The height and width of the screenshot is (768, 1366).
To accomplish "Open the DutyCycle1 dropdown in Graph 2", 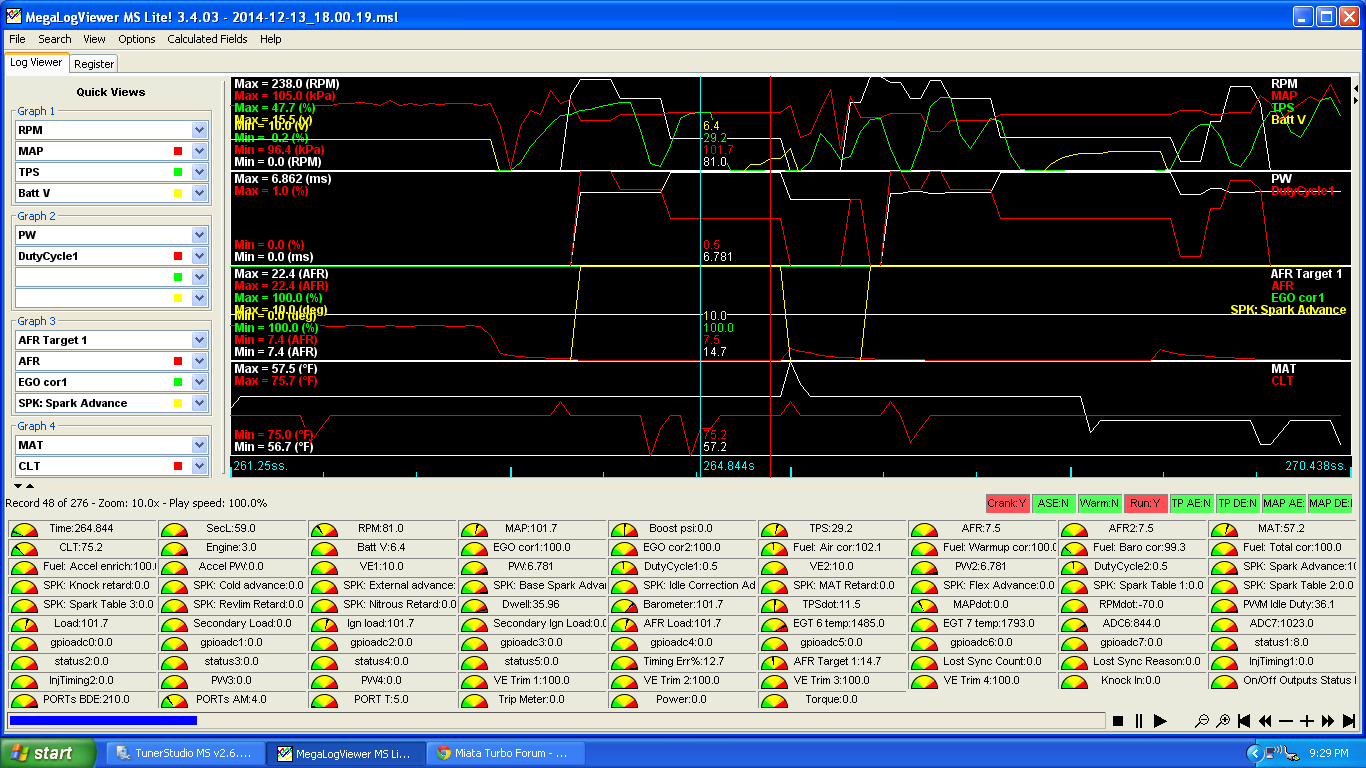I will click(198, 255).
